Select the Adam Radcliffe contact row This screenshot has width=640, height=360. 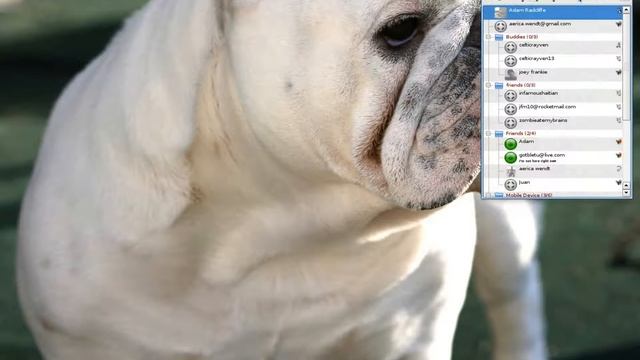553,12
